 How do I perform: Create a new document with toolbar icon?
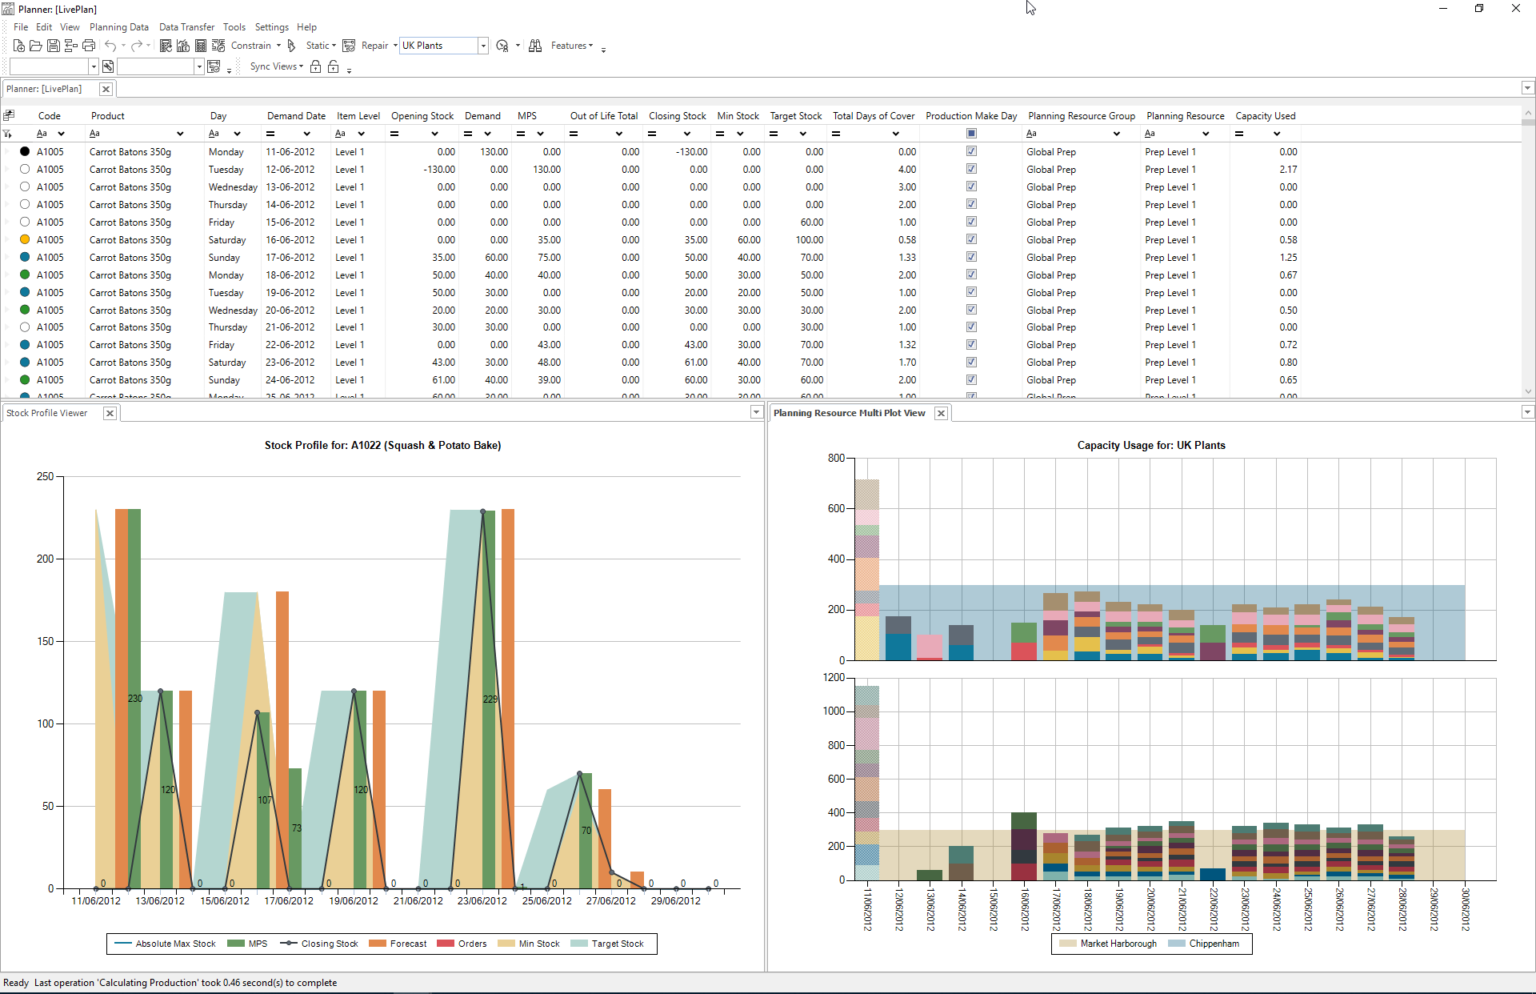(19, 46)
